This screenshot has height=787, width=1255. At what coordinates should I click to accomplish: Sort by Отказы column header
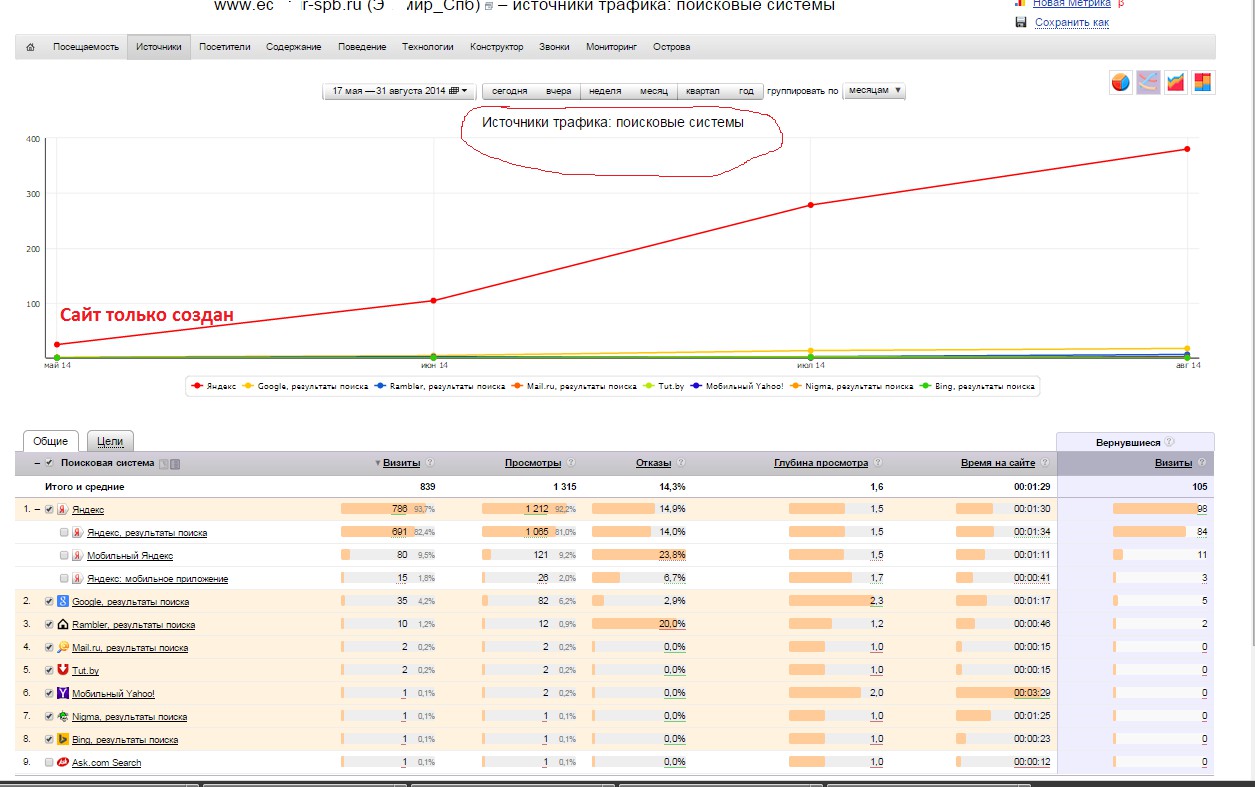coord(654,463)
